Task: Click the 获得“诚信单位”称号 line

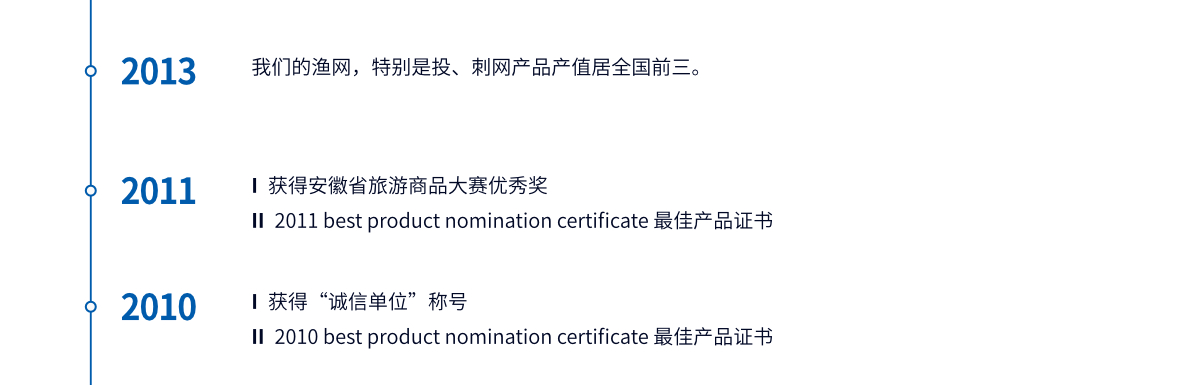Action: 367,302
